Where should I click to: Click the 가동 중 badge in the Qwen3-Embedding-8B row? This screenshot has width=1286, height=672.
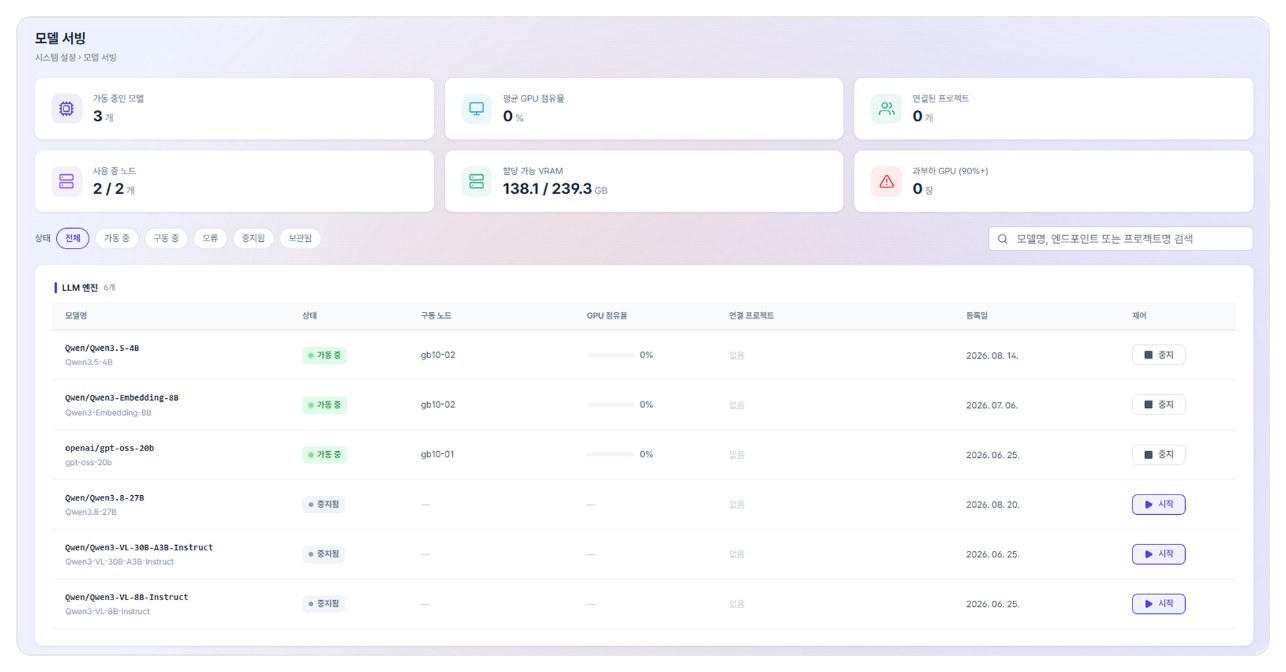click(x=325, y=405)
